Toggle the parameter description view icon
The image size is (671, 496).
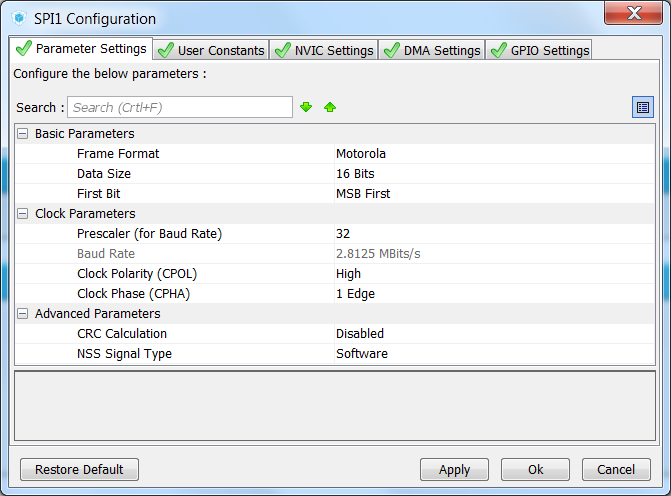(643, 107)
